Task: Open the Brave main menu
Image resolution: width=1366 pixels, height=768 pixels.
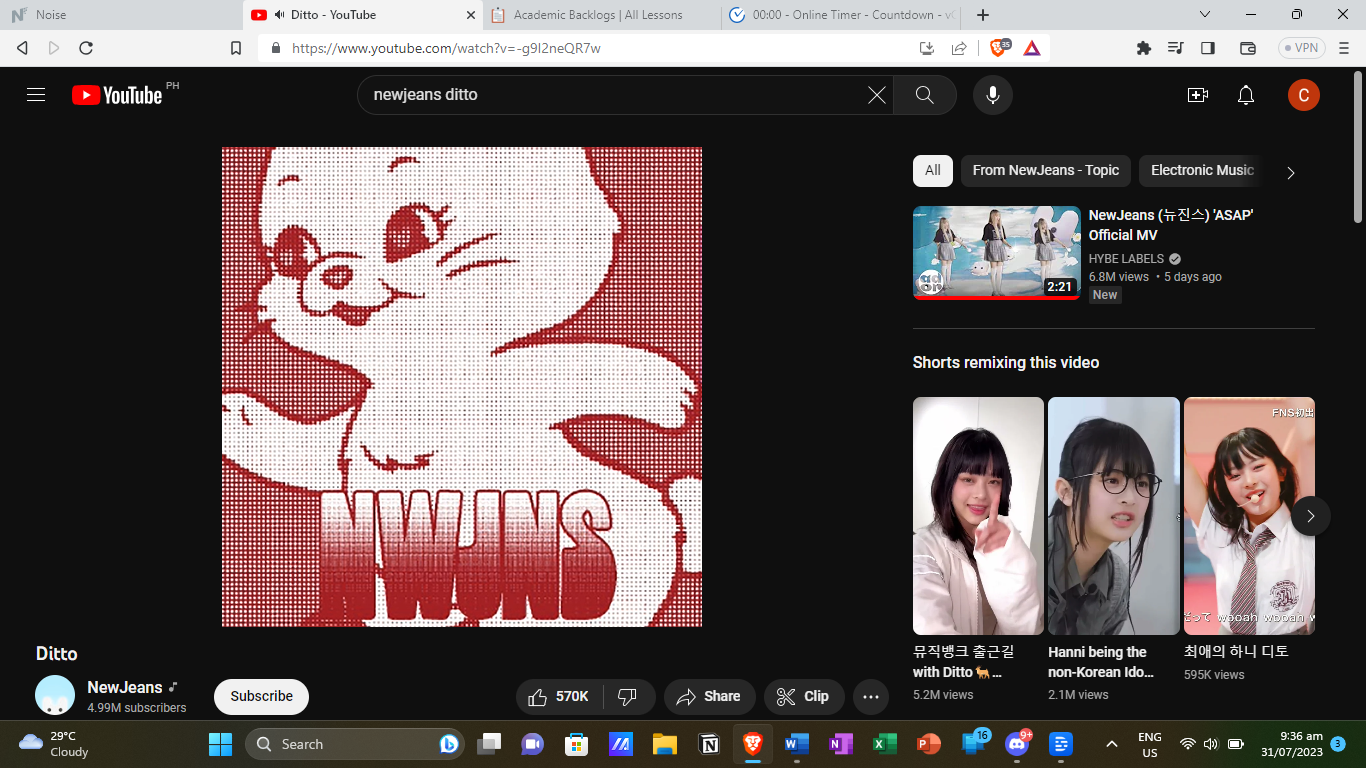Action: pyautogui.click(x=1343, y=48)
